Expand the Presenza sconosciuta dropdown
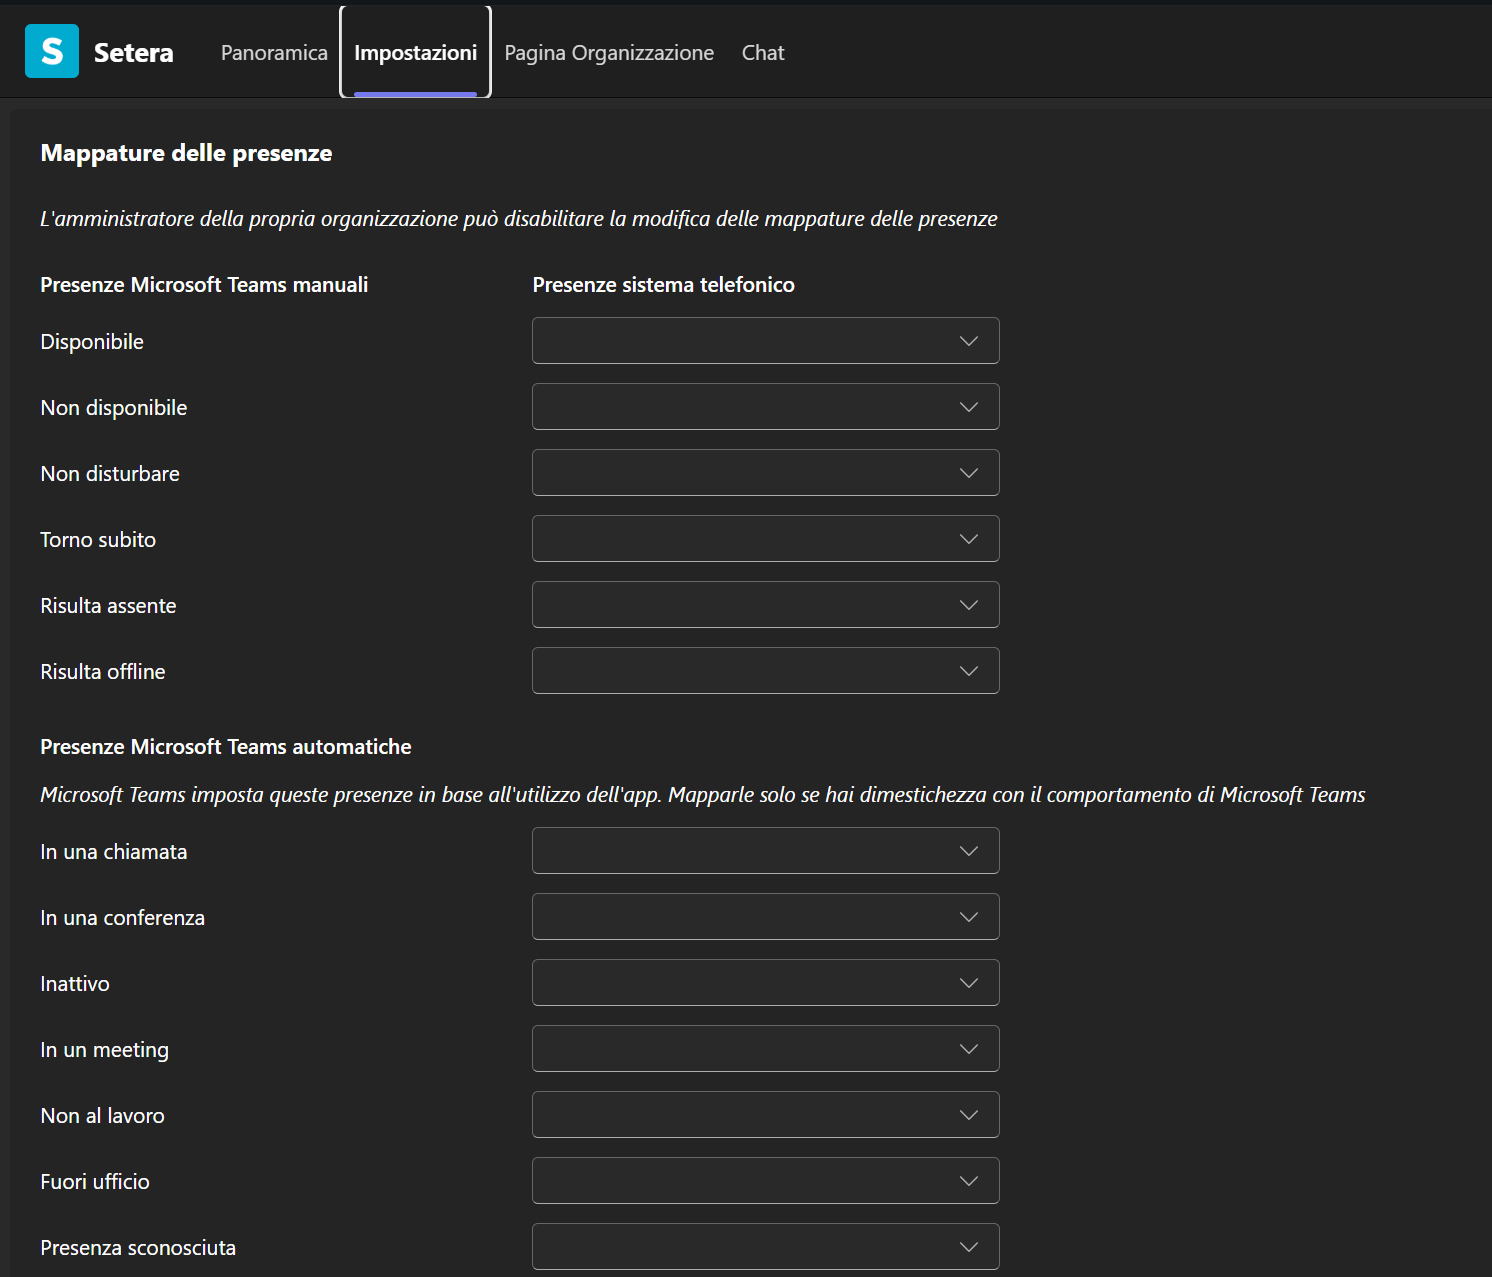Image resolution: width=1492 pixels, height=1277 pixels. [x=765, y=1247]
